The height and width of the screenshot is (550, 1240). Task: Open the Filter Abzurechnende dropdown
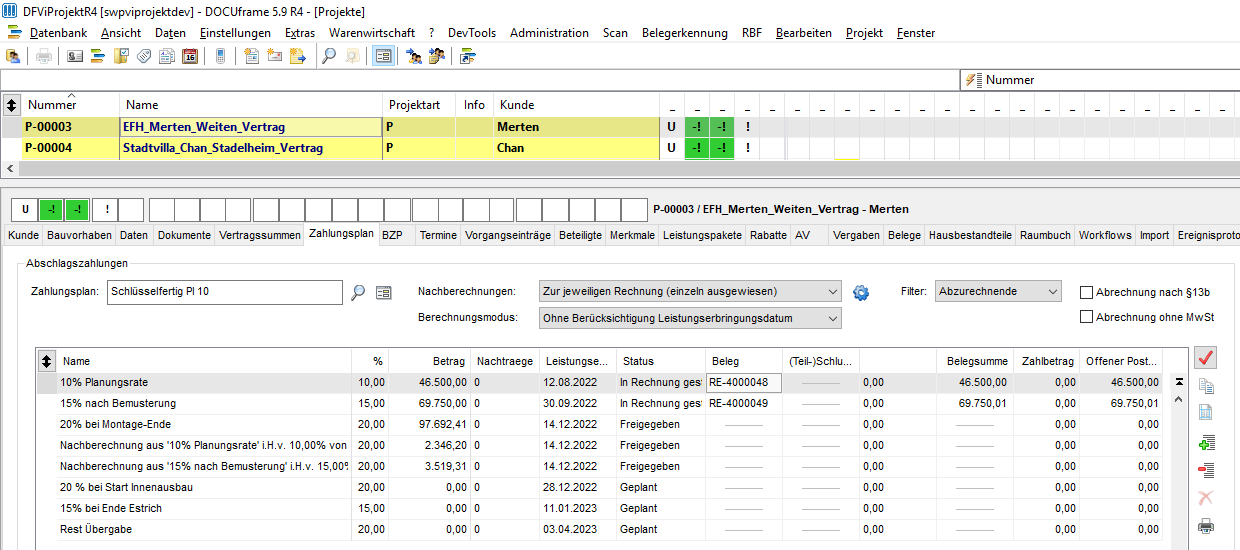click(x=997, y=291)
